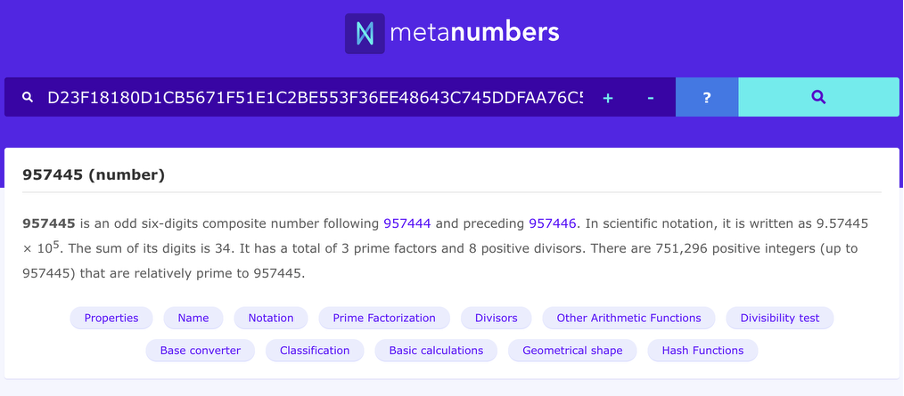
Task: Open Other Arithmetic Functions section
Action: click(629, 318)
